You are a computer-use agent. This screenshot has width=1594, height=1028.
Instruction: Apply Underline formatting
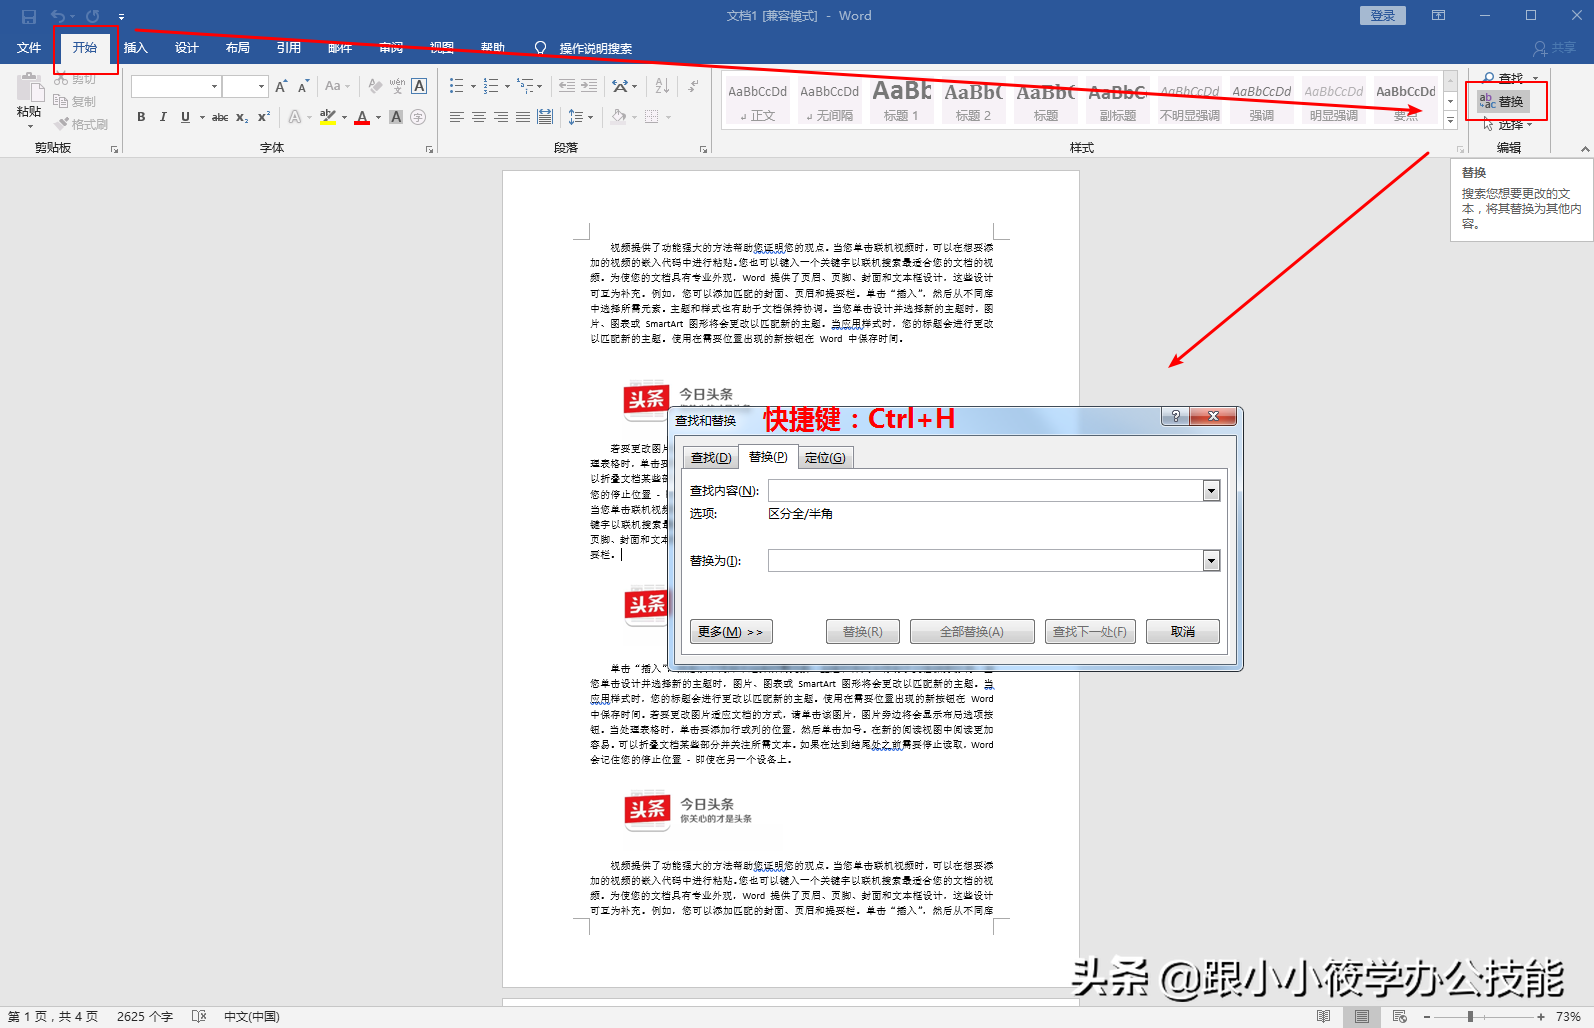click(185, 117)
